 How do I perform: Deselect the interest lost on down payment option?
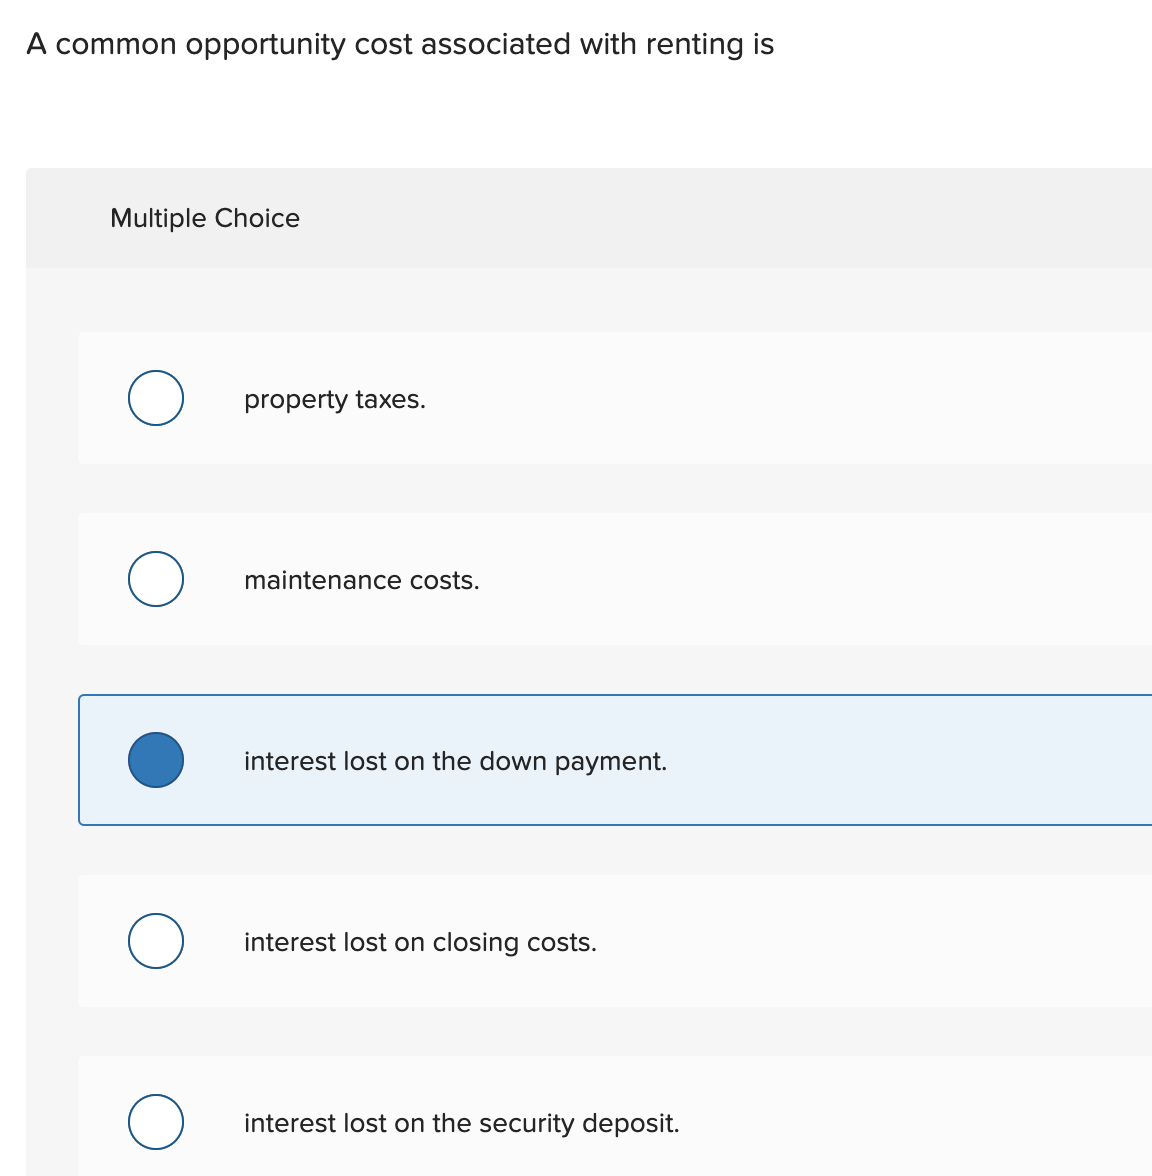coord(156,760)
